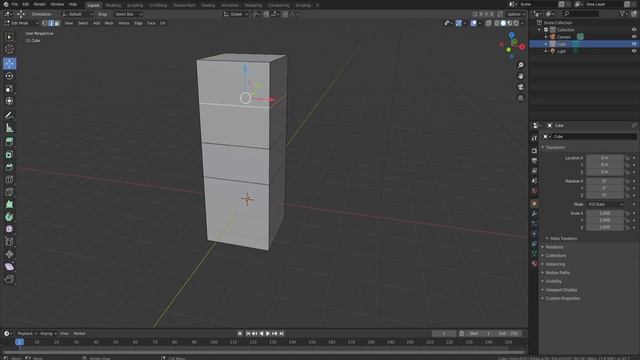Click the Location X value field
Screen dimensions: 640x360
(605, 158)
